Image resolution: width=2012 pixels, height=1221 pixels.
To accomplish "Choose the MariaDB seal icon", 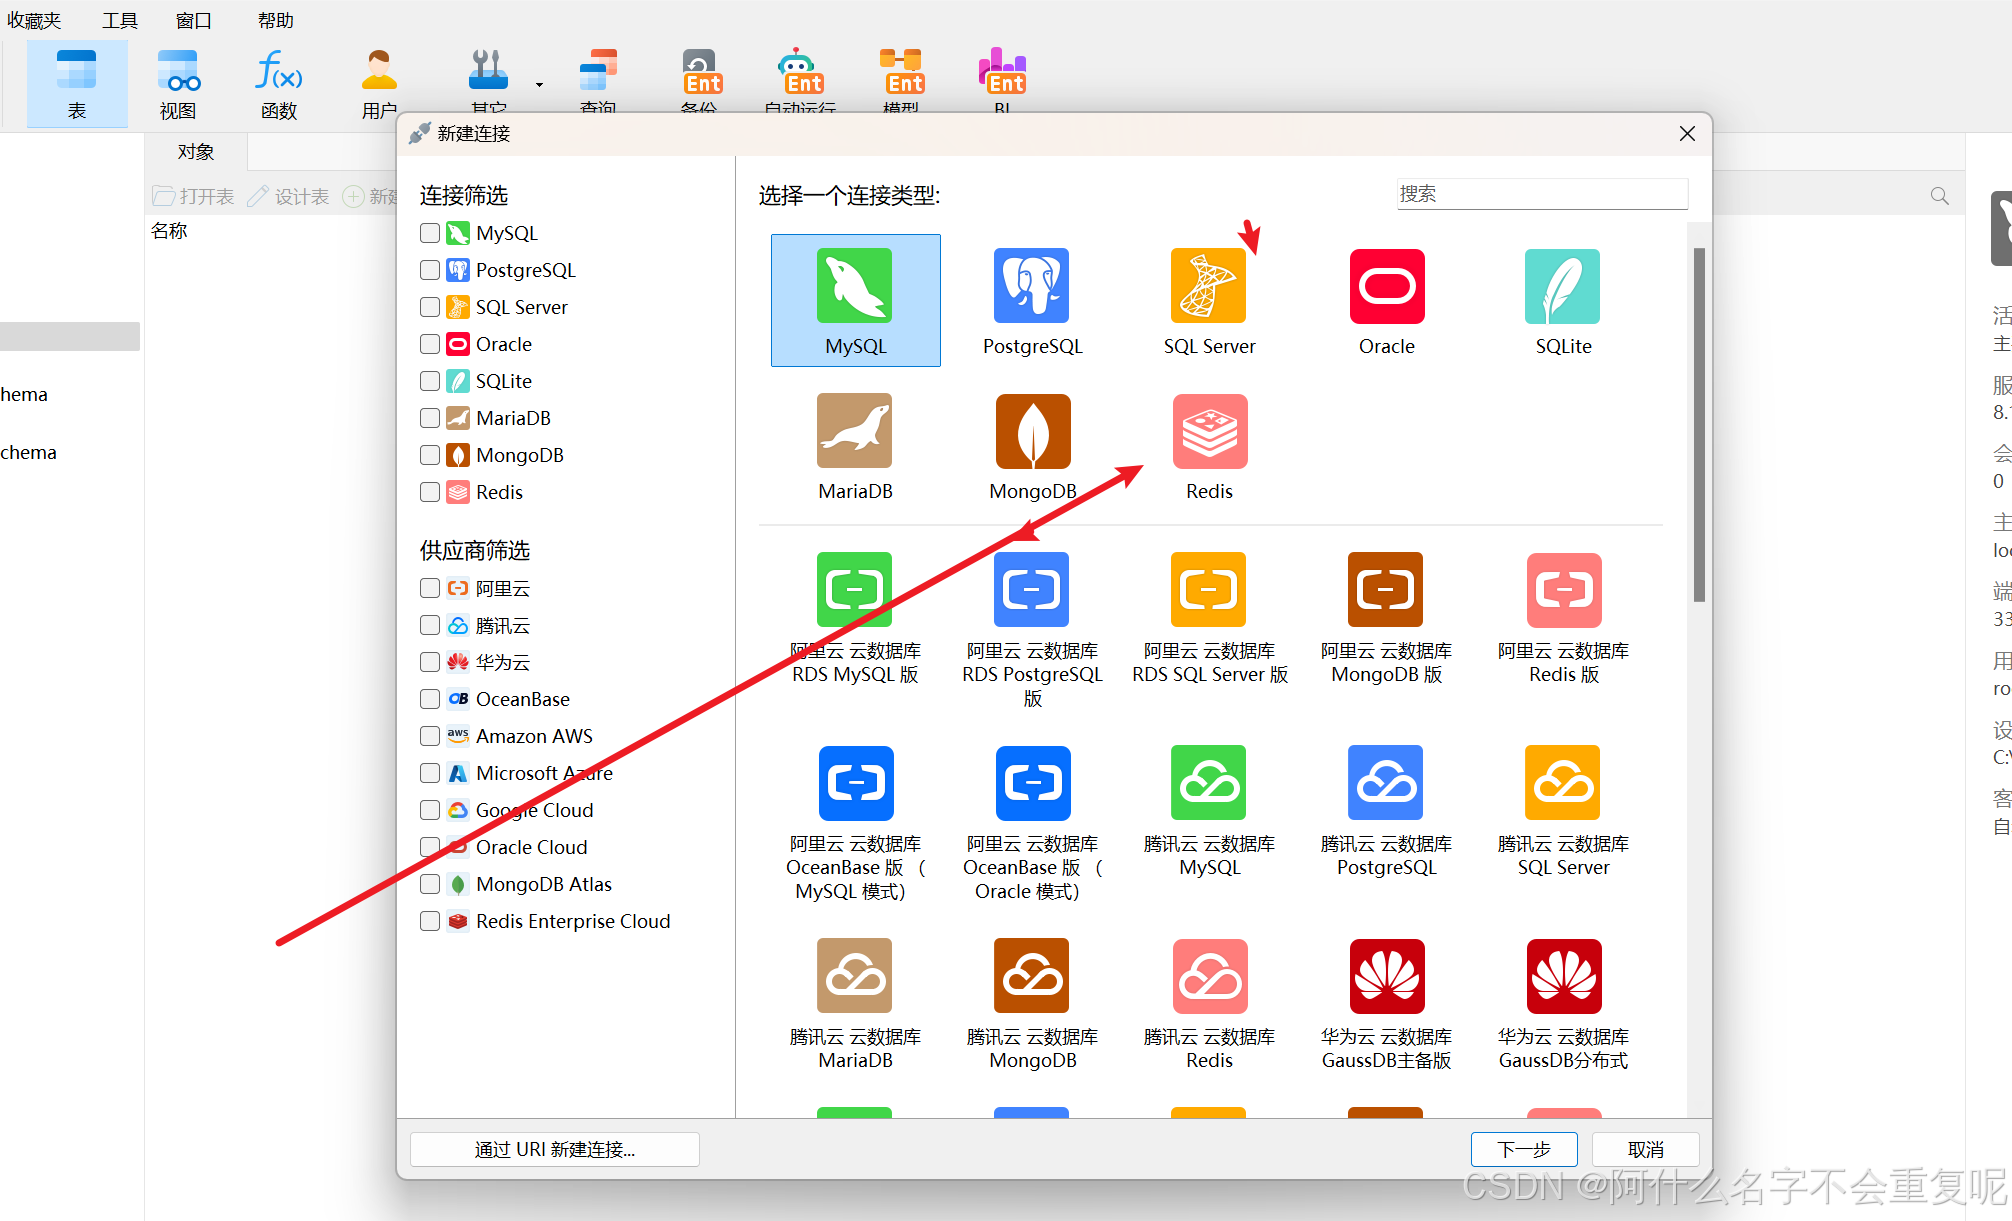I will click(x=854, y=432).
